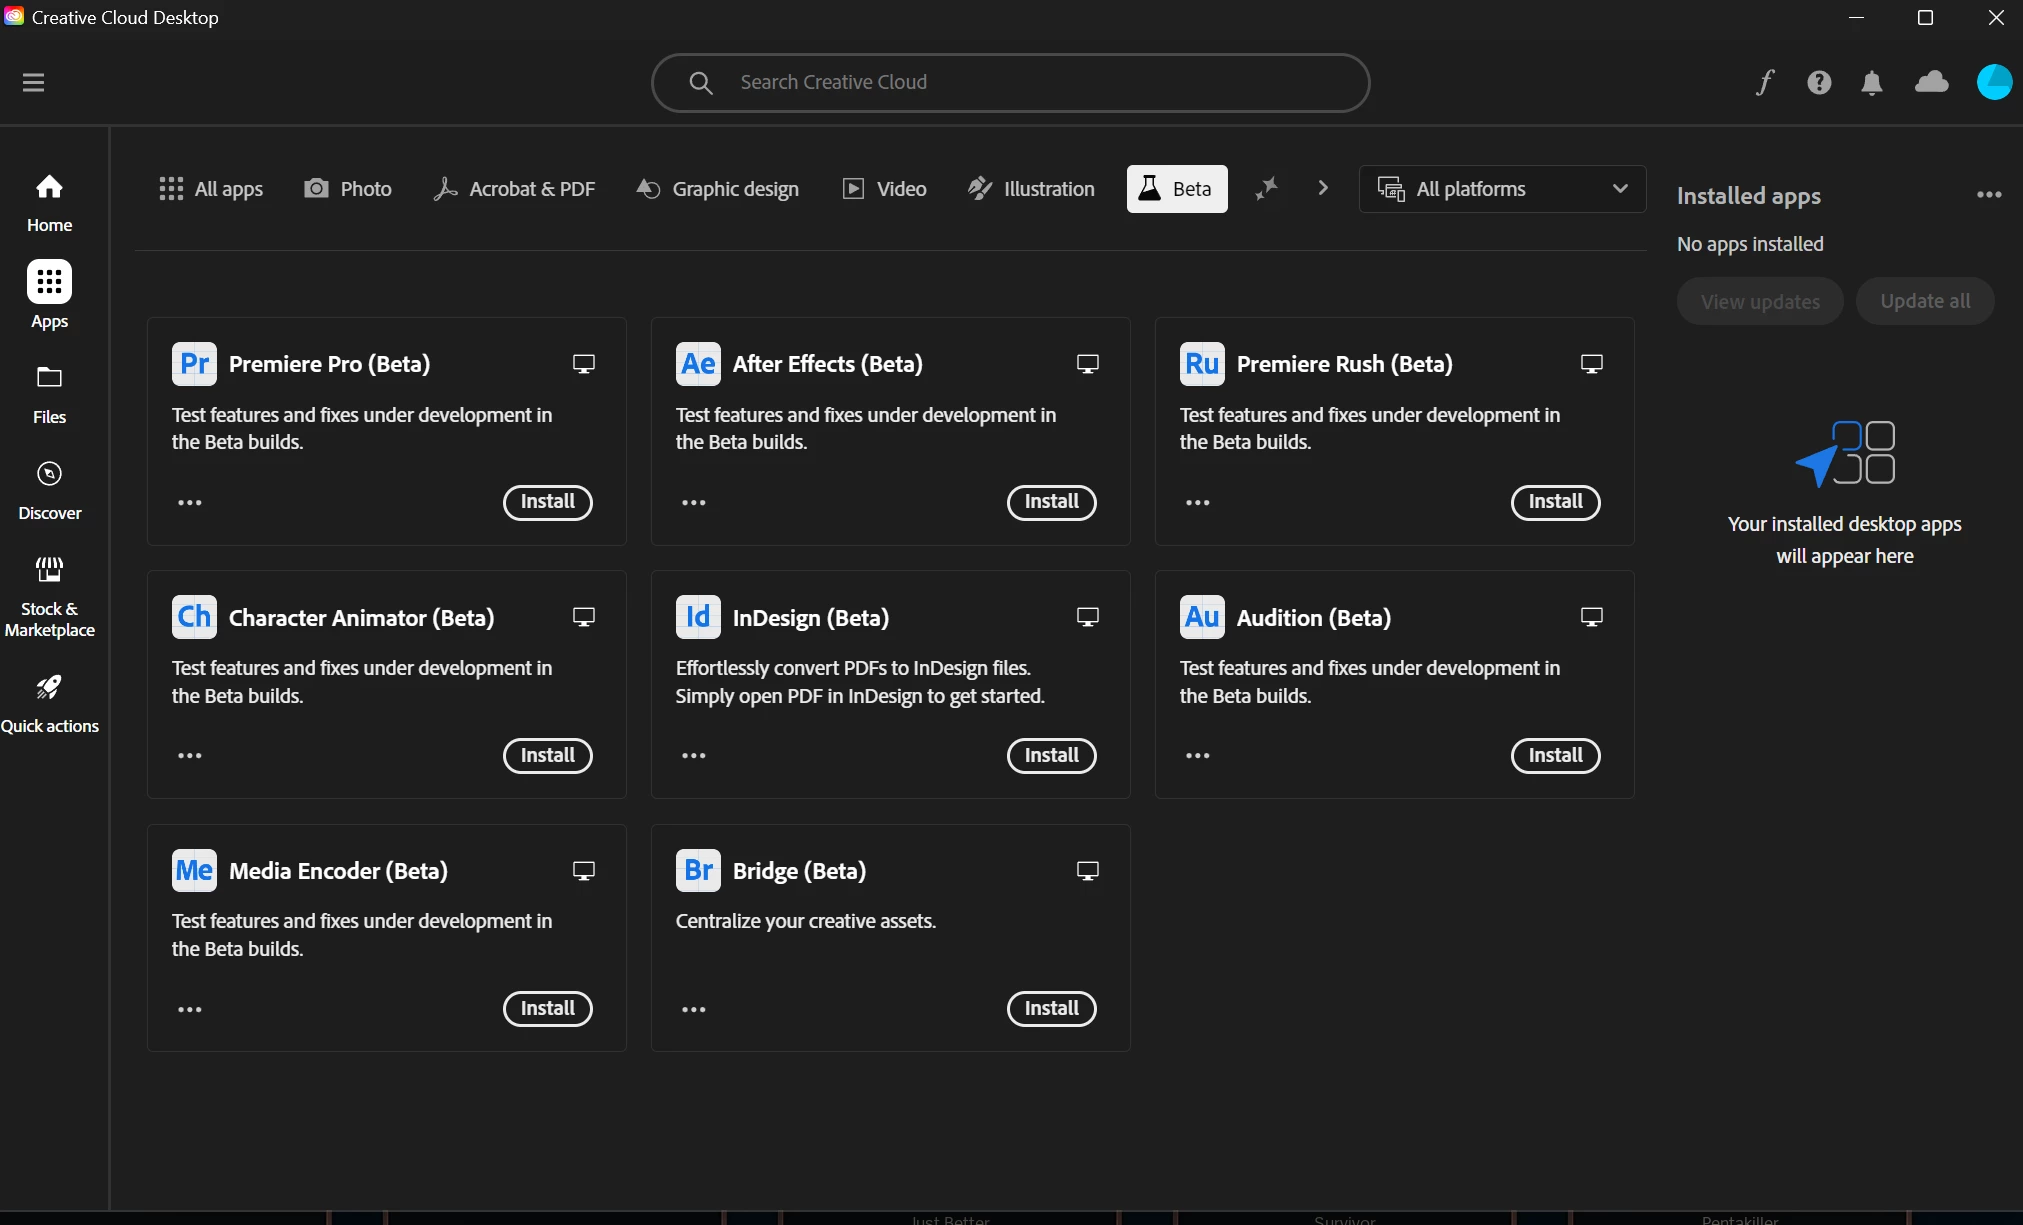Click the help question mark icon
Screen dimensions: 2023x1225
point(1819,82)
